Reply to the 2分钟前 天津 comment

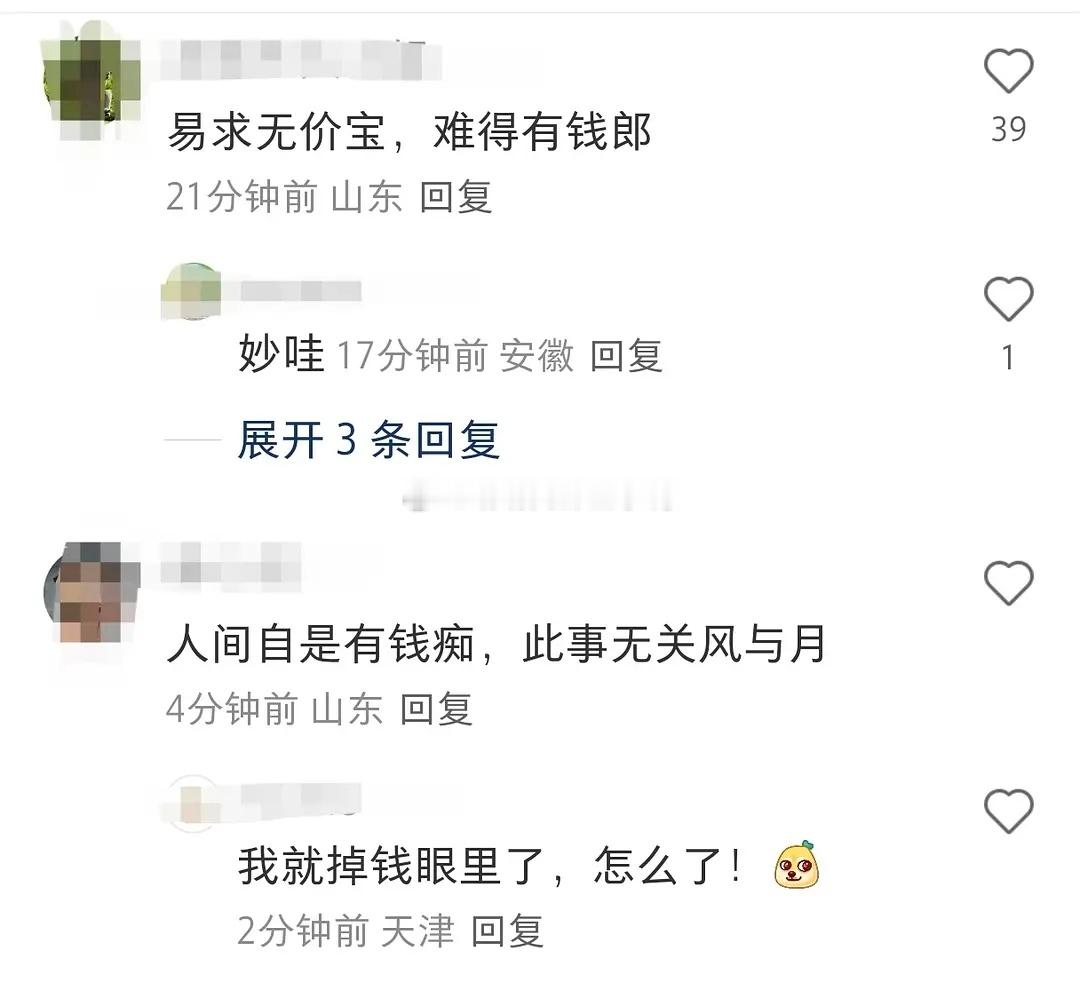(x=508, y=931)
